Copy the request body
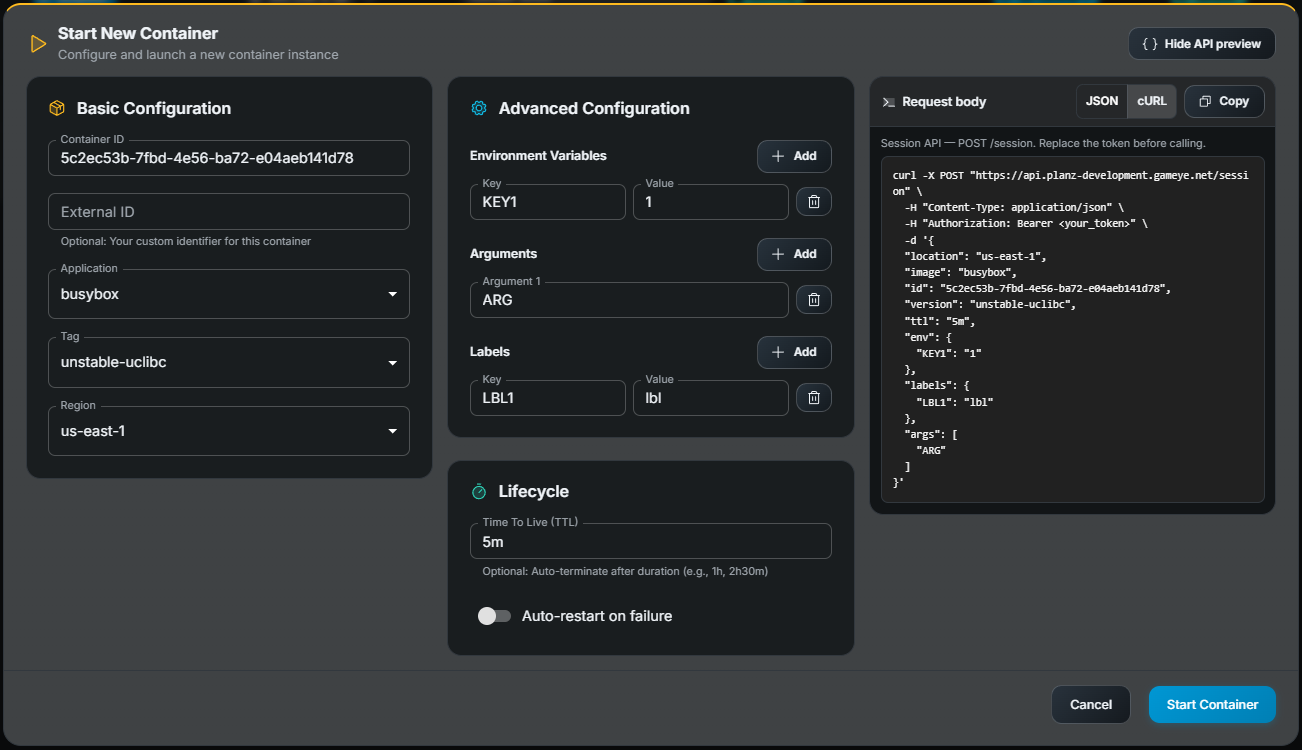This screenshot has width=1302, height=750. click(1224, 101)
